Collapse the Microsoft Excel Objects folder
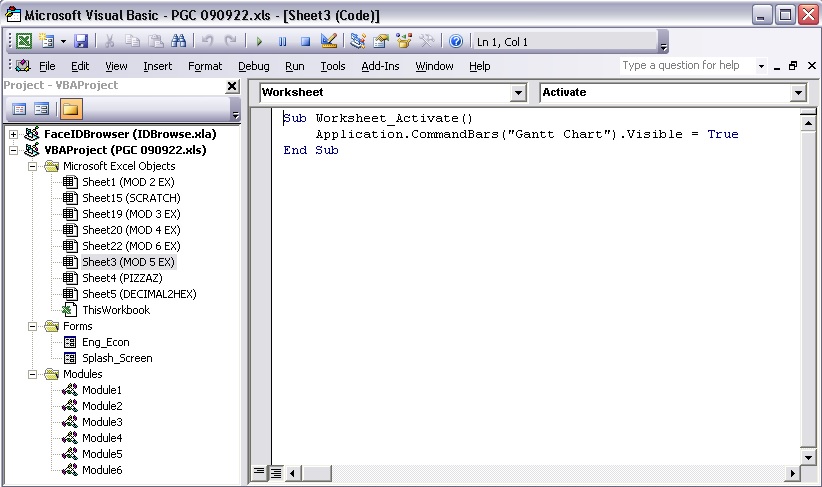 33,166
